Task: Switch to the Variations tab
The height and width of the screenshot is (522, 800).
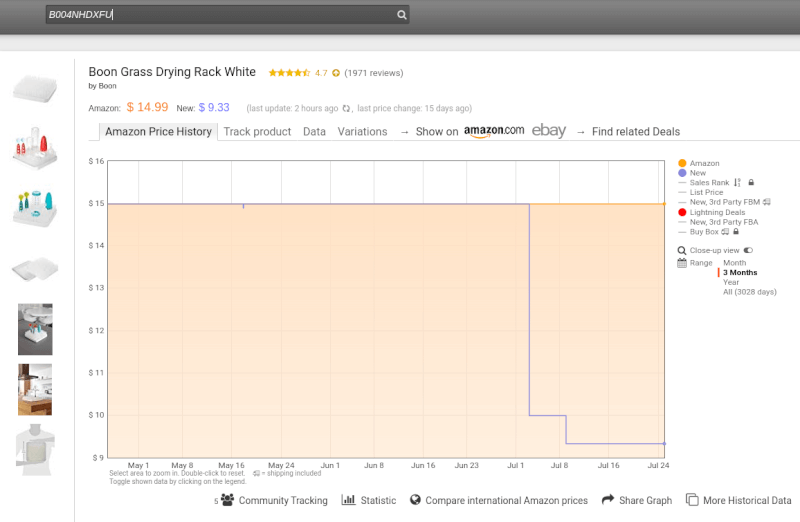Action: (x=362, y=132)
